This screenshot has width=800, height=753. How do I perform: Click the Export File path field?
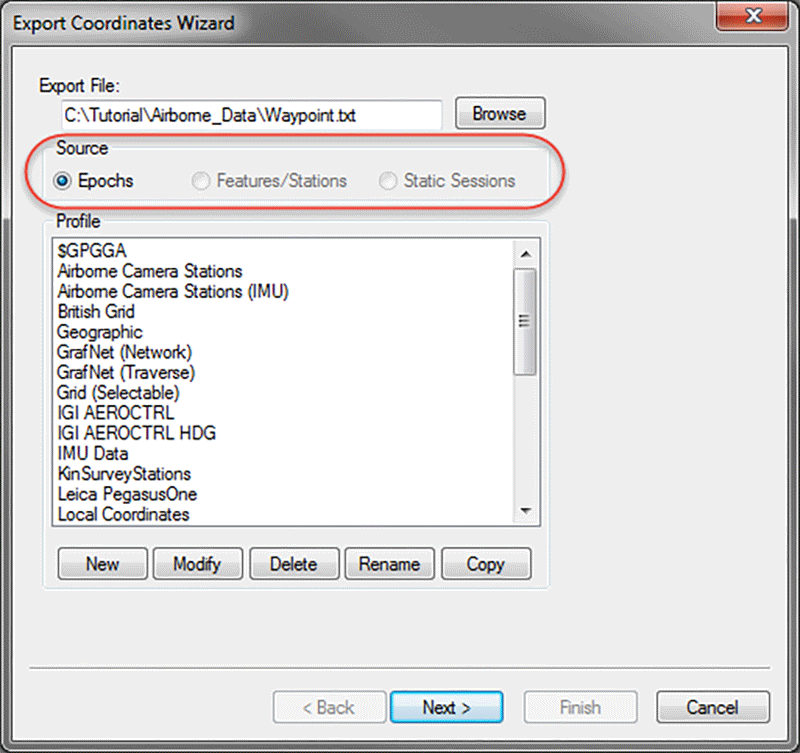tap(252, 115)
